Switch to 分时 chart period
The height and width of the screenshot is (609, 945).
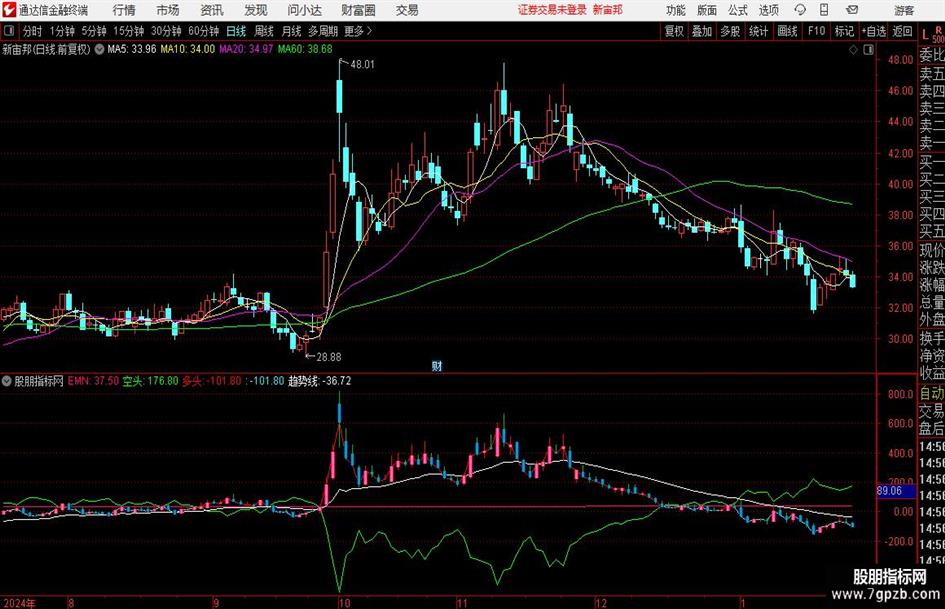pos(32,31)
